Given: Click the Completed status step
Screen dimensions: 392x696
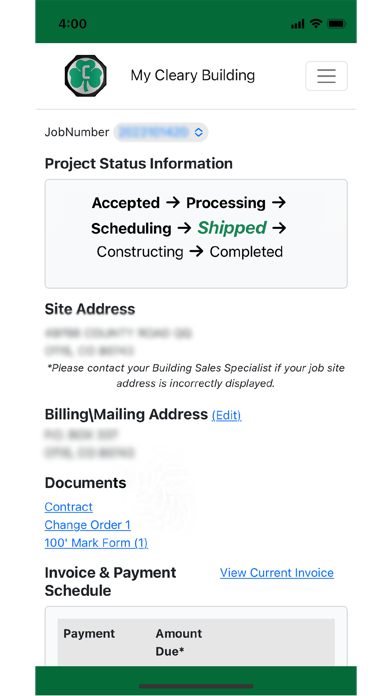Looking at the screenshot, I should [246, 252].
